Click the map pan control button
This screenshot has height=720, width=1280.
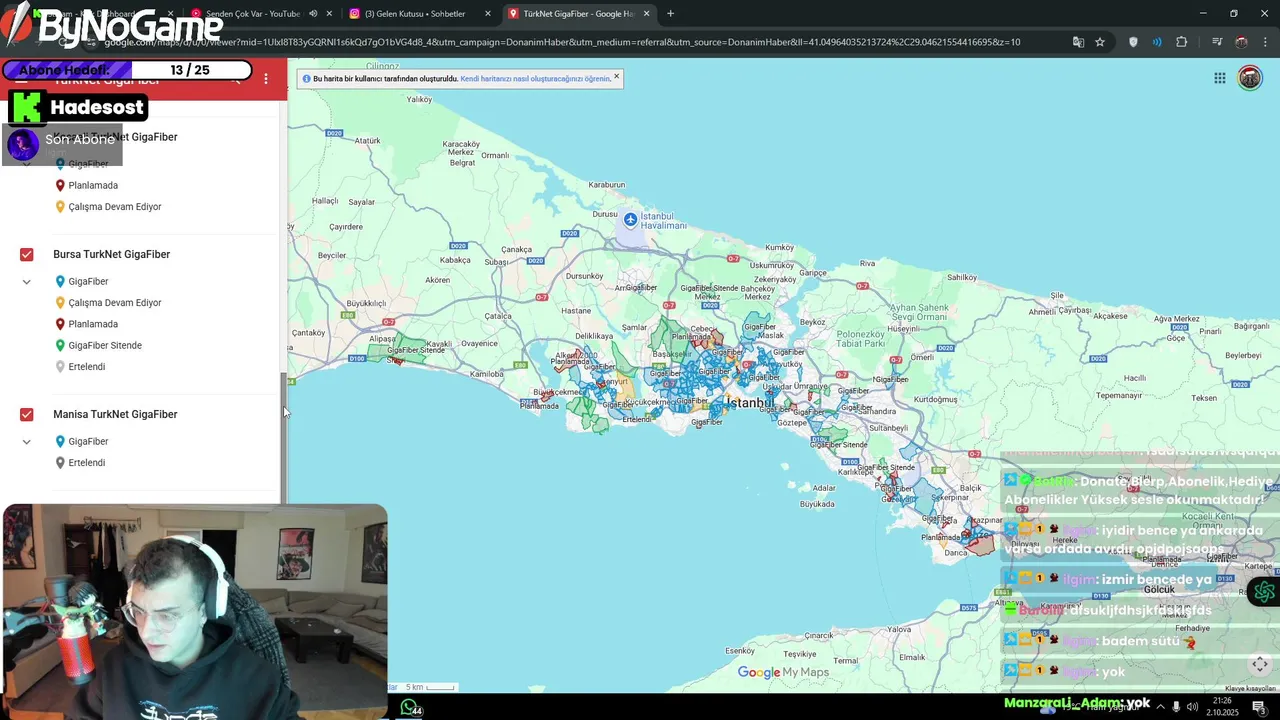click(x=1260, y=664)
